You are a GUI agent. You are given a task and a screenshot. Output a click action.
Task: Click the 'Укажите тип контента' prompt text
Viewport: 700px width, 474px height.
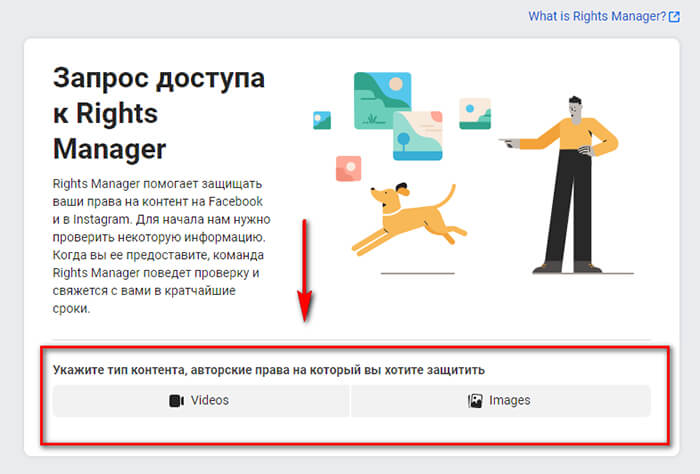269,370
